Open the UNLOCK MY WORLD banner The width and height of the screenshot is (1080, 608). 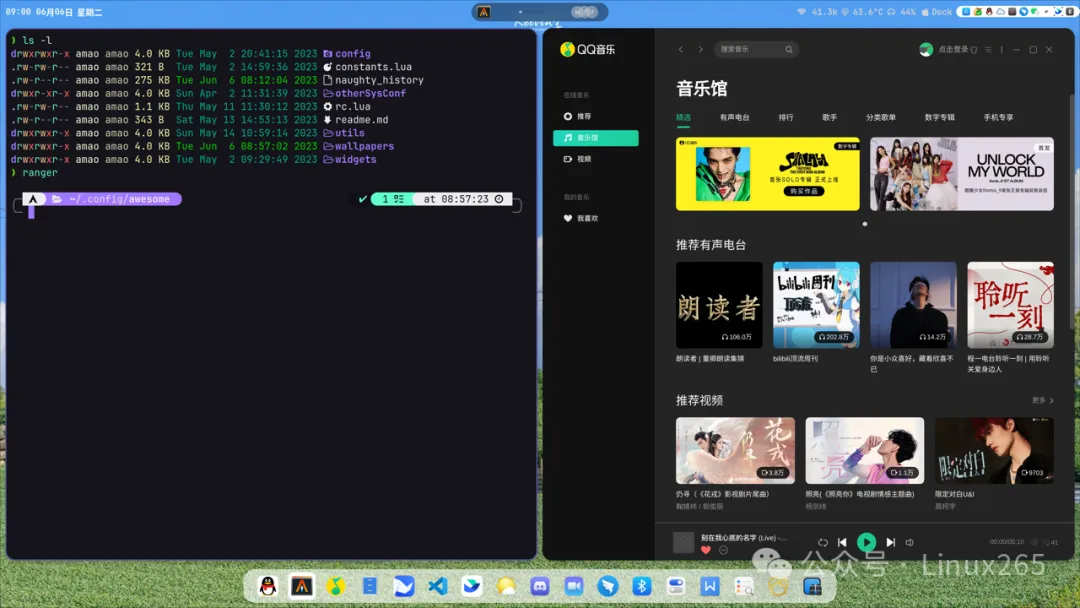coord(962,174)
